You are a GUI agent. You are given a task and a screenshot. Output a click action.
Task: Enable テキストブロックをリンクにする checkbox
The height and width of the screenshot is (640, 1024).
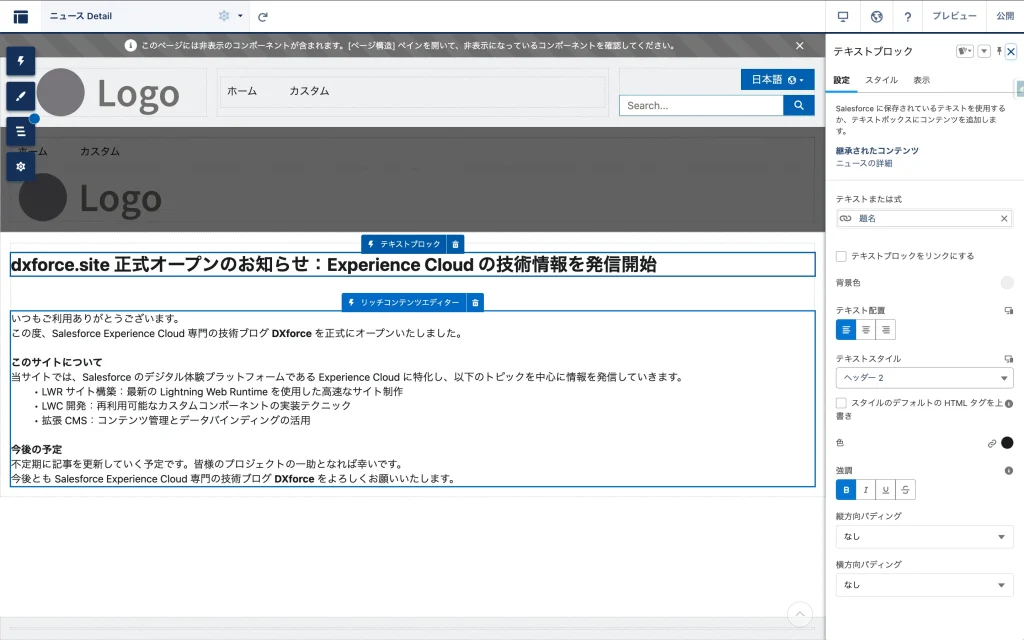click(x=841, y=256)
